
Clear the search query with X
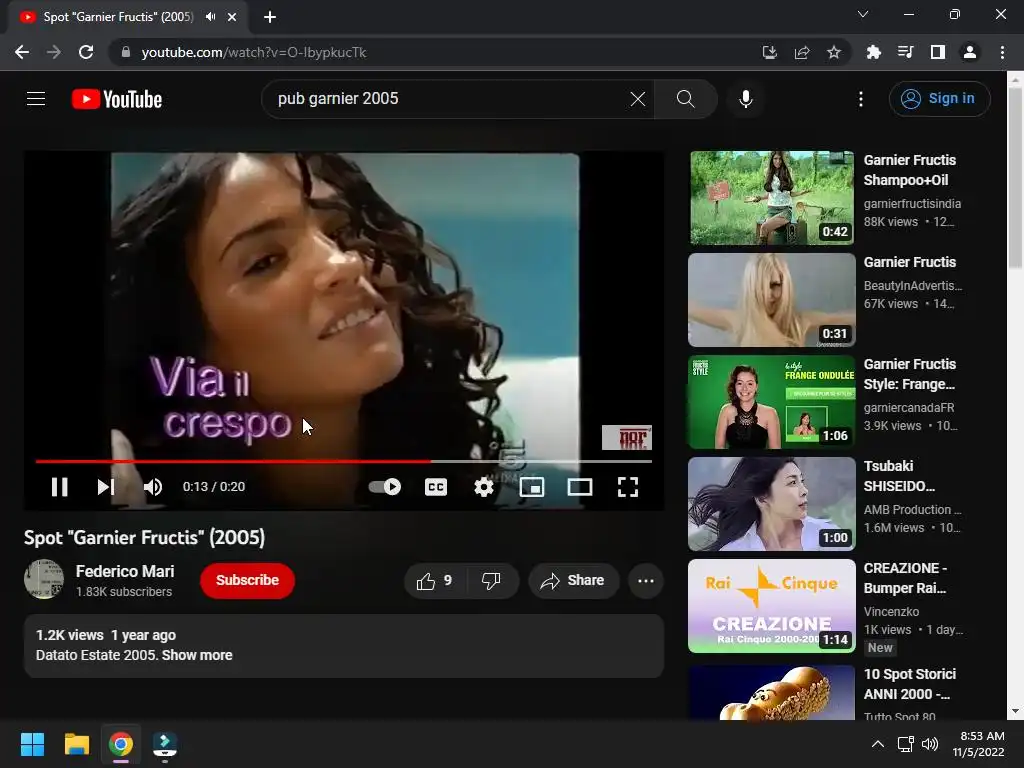[637, 99]
